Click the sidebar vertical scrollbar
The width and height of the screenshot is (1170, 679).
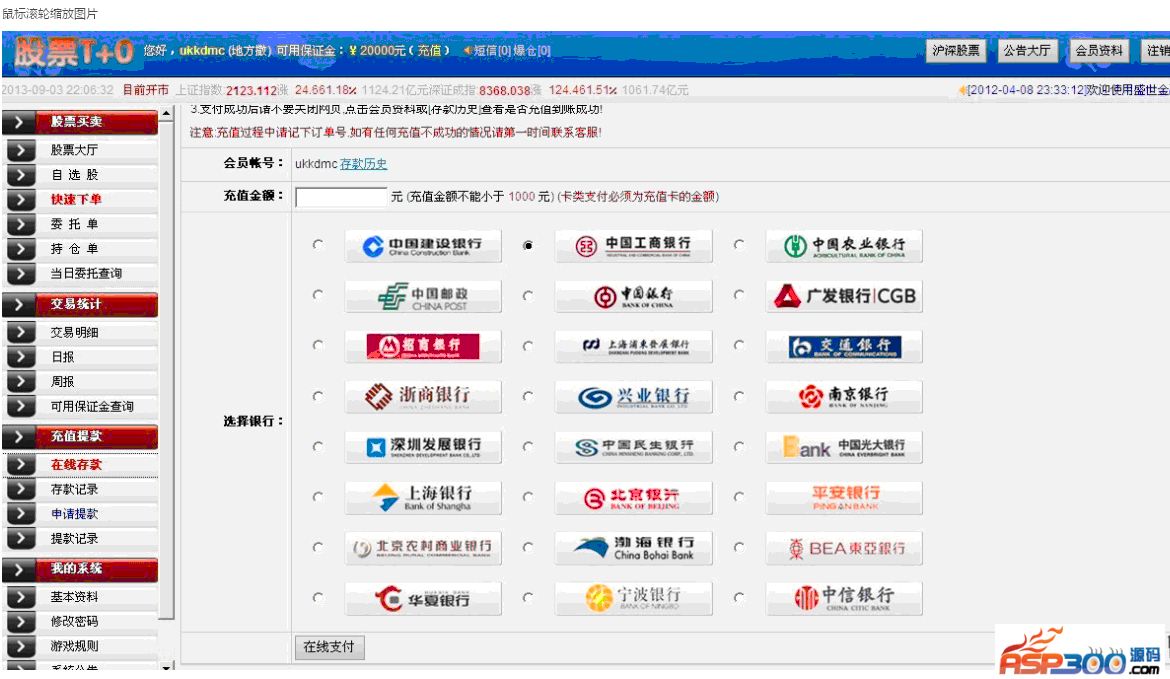coord(167,369)
